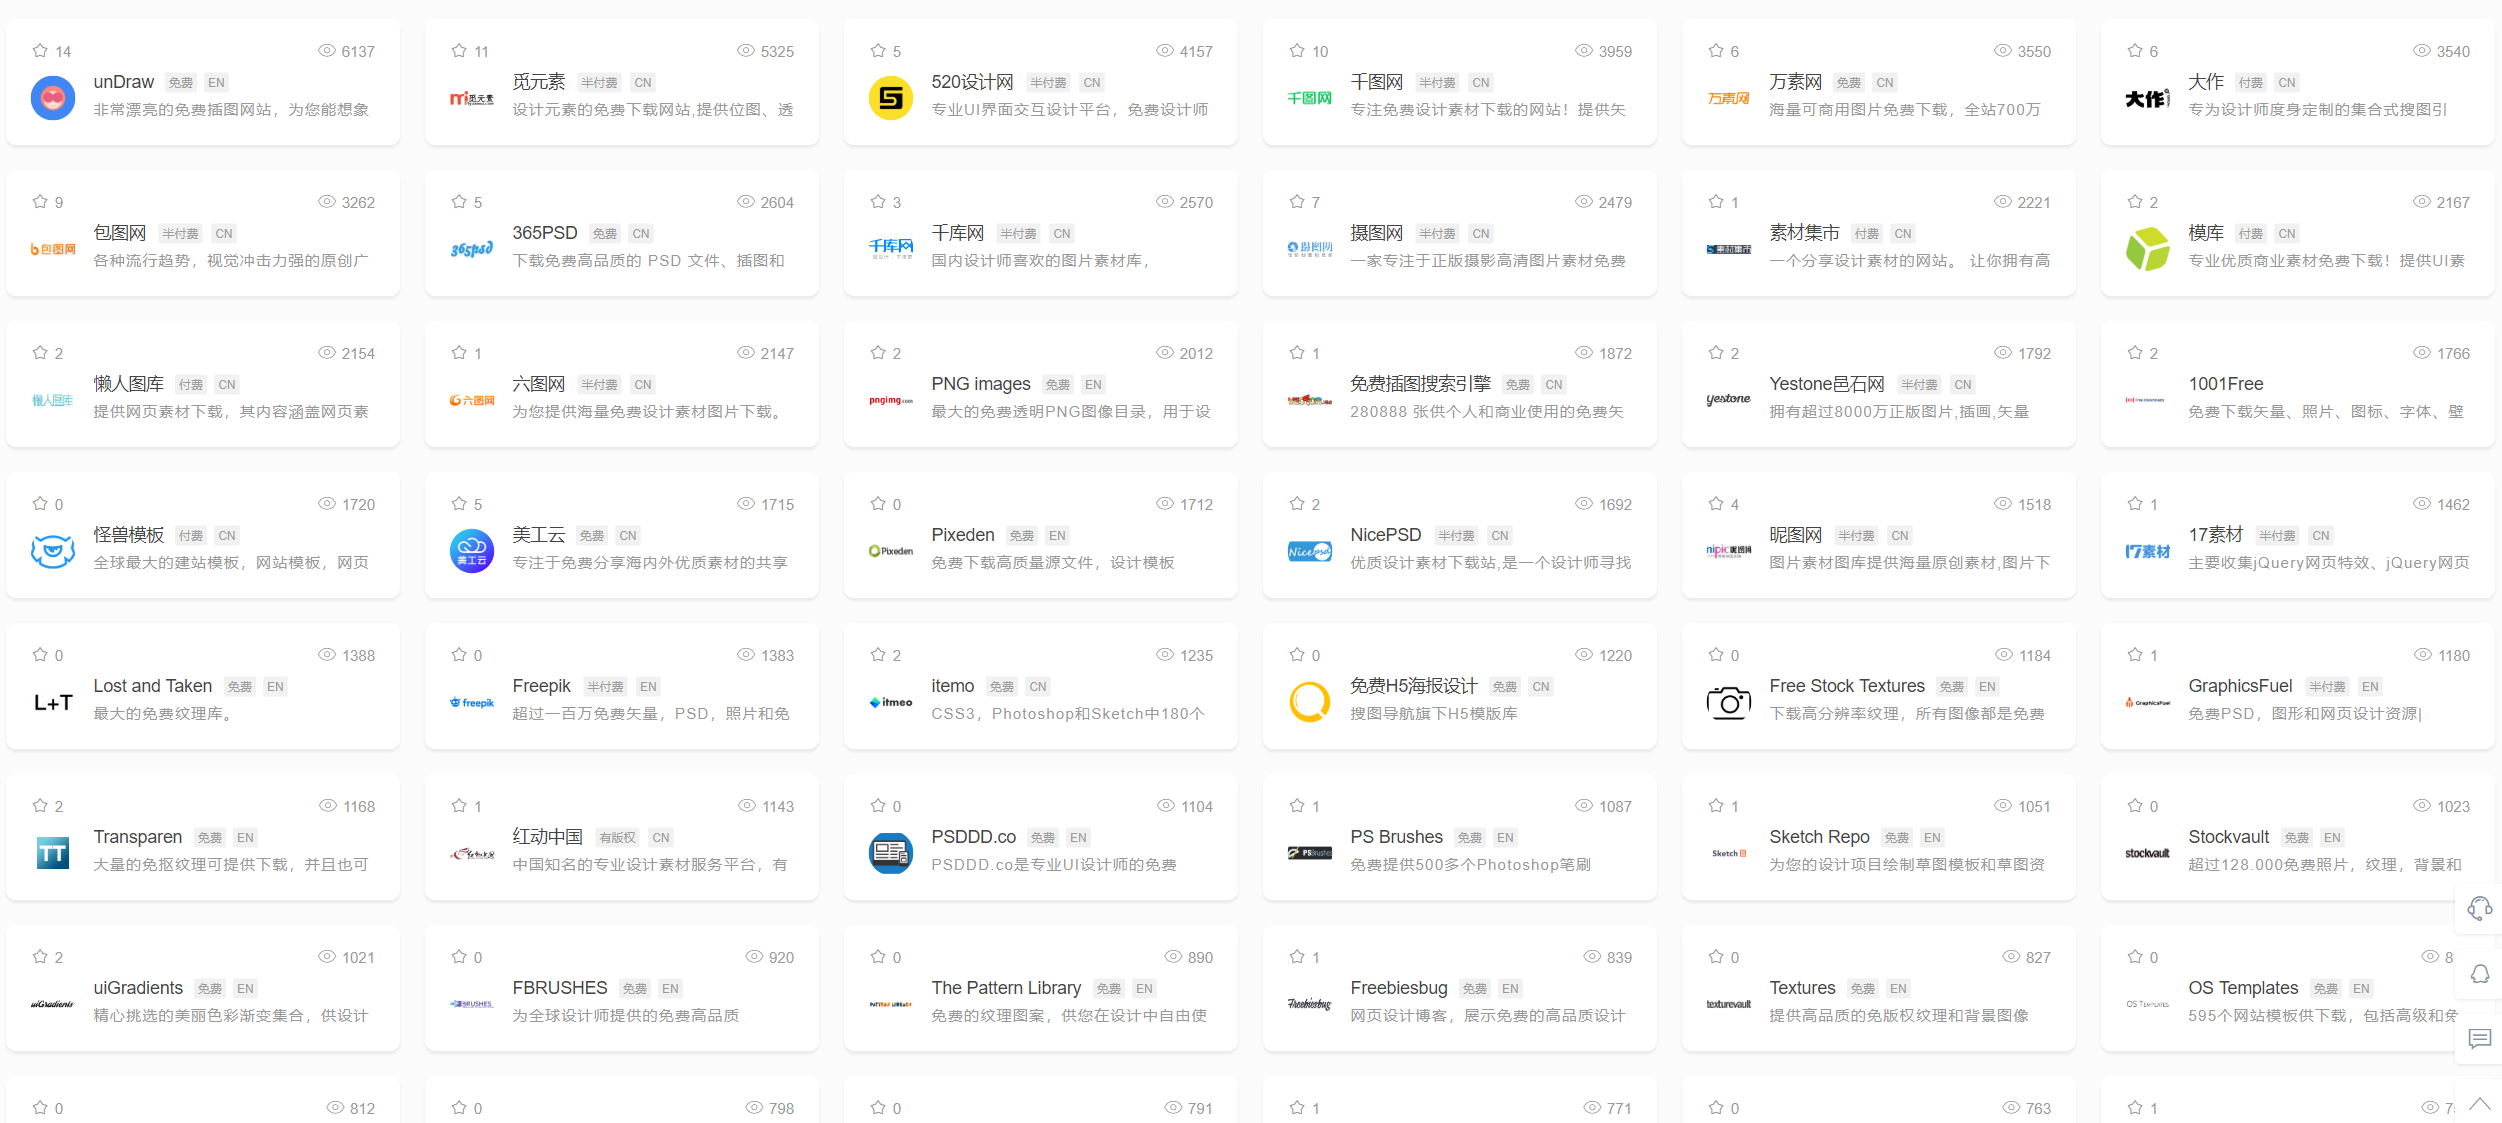Click the 怪兽模板 monster logo icon
The image size is (2502, 1123).
point(53,551)
